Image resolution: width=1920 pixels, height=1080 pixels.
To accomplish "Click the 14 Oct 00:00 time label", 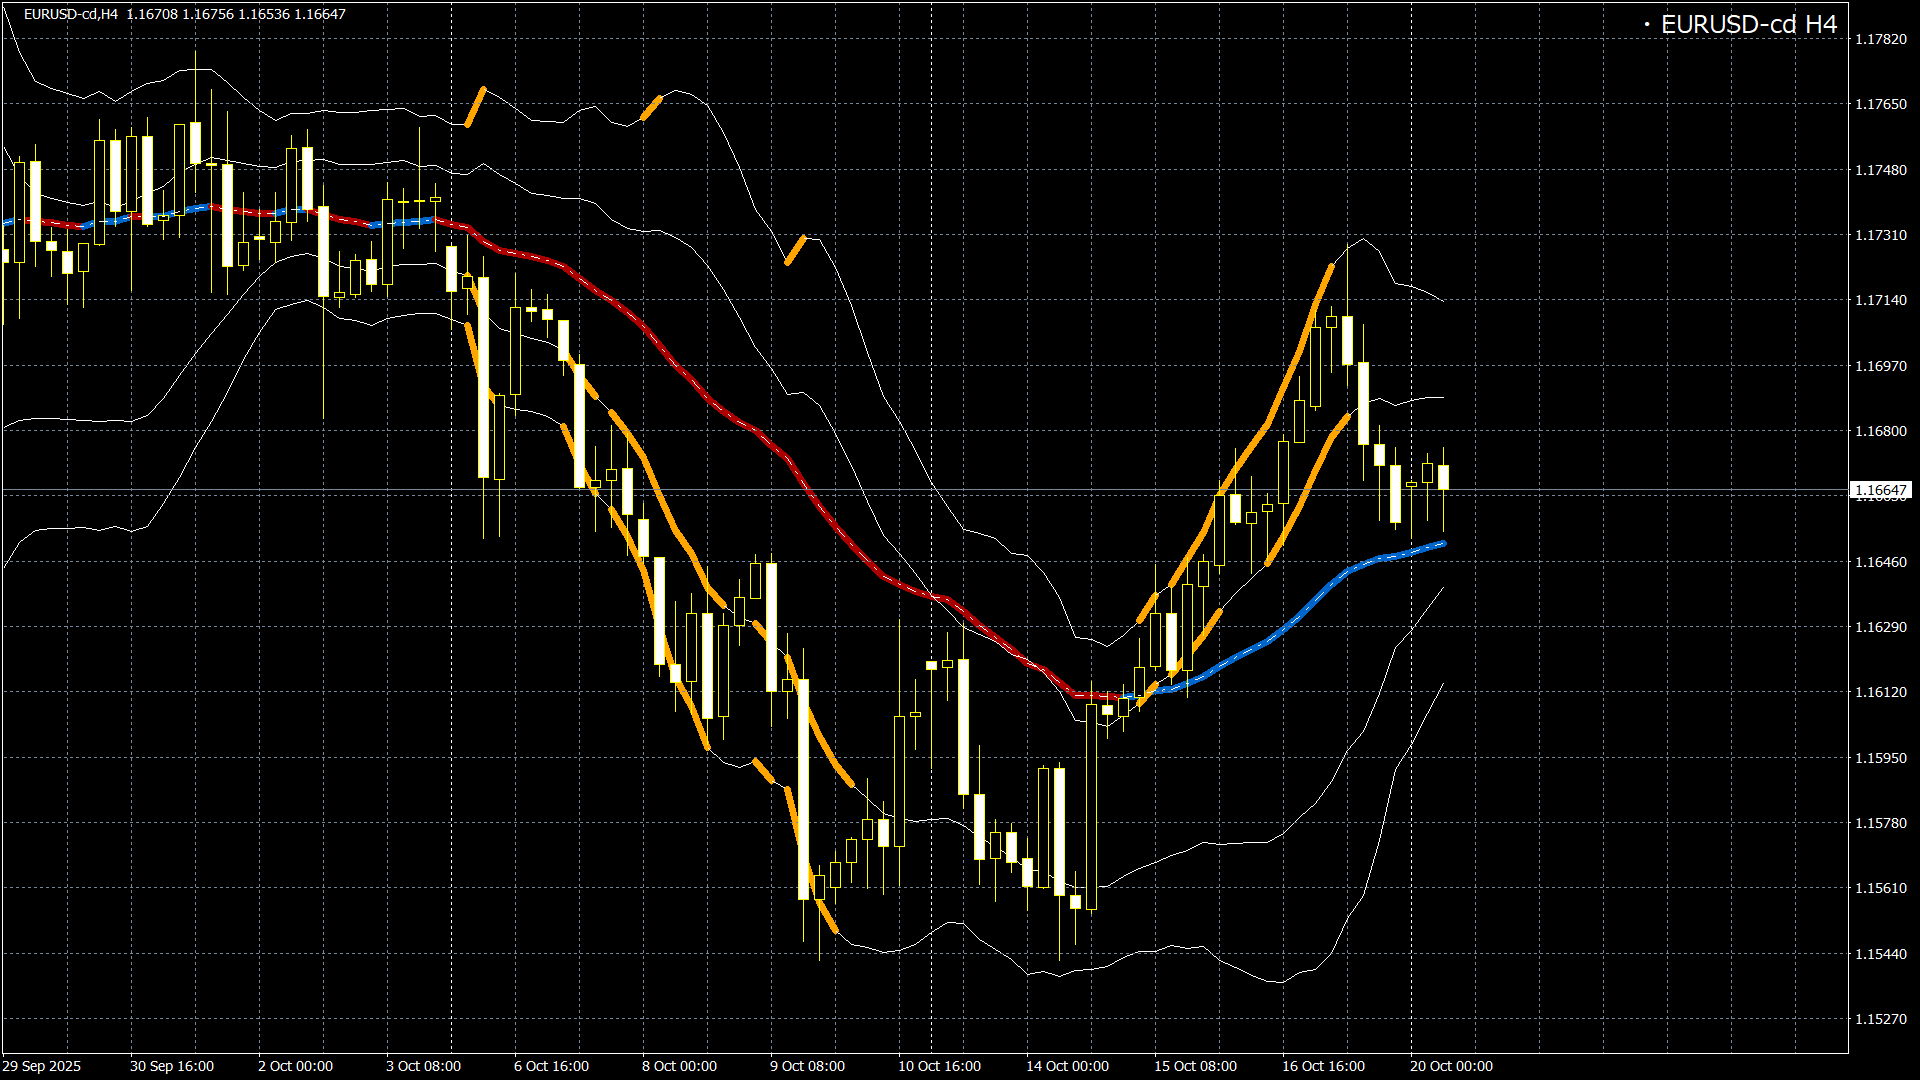I will tap(1067, 1066).
